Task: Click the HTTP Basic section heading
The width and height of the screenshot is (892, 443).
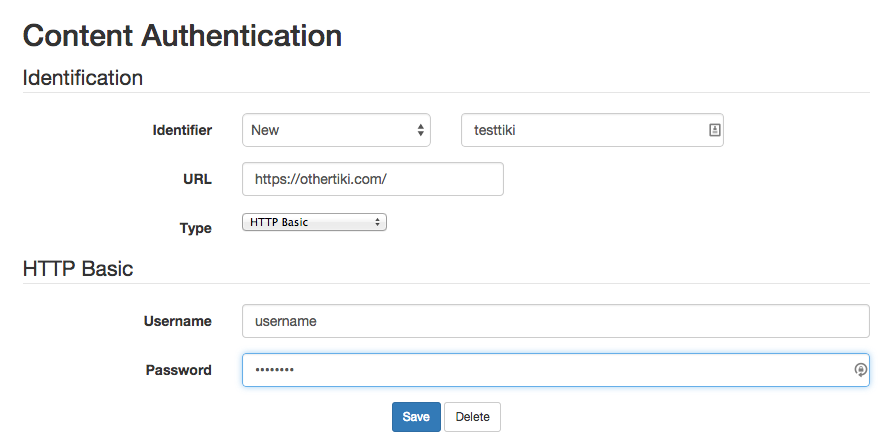Action: (78, 268)
